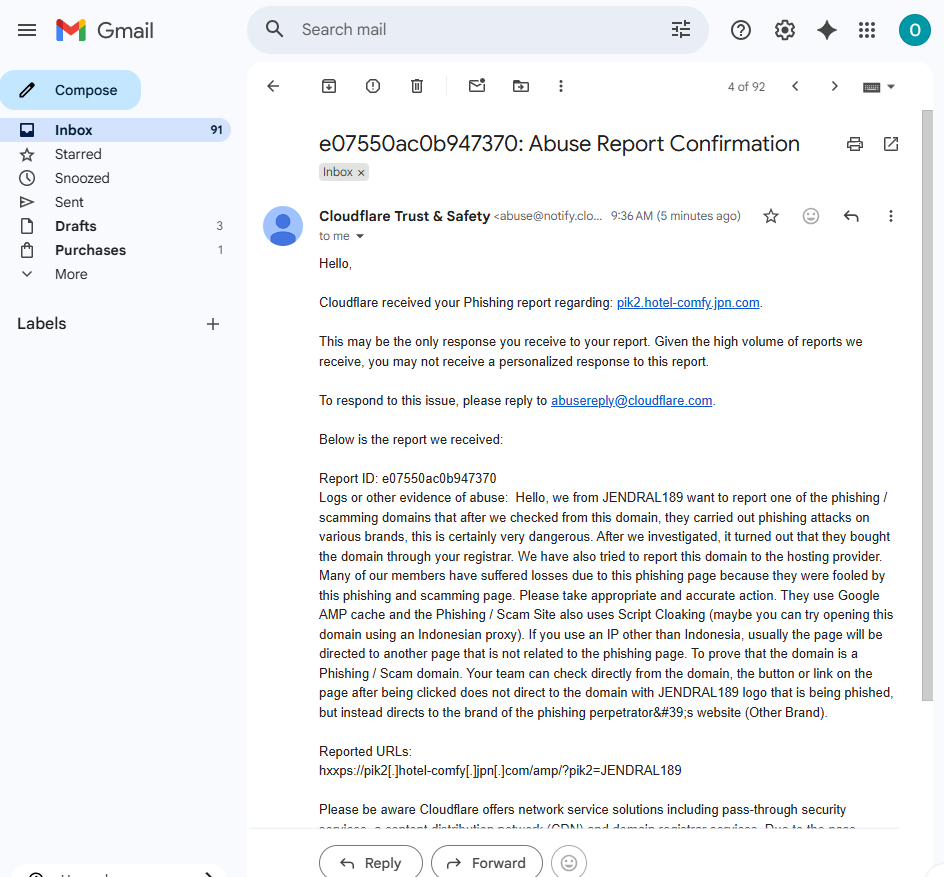The height and width of the screenshot is (877, 944).
Task: Compose a new email
Action: click(x=70, y=90)
